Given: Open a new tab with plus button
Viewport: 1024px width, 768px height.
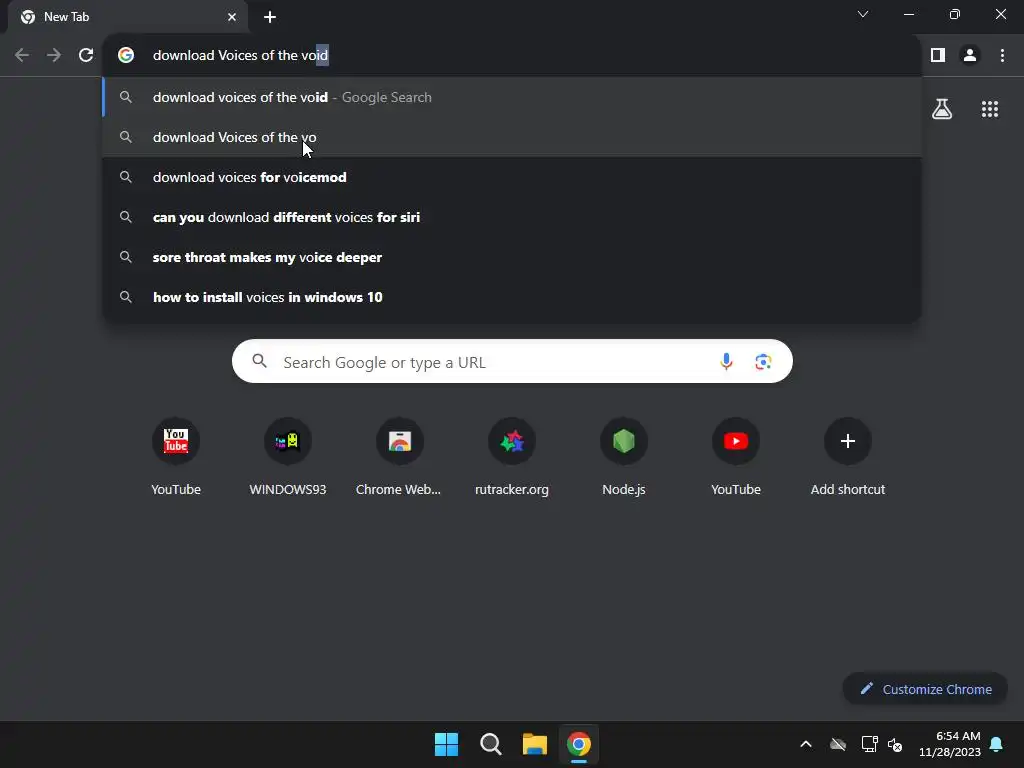Looking at the screenshot, I should pyautogui.click(x=270, y=17).
